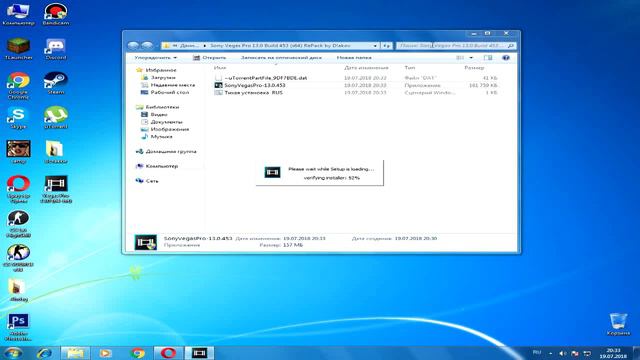Click the network icon in the system tray
The image size is (640, 360).
pyautogui.click(x=587, y=353)
